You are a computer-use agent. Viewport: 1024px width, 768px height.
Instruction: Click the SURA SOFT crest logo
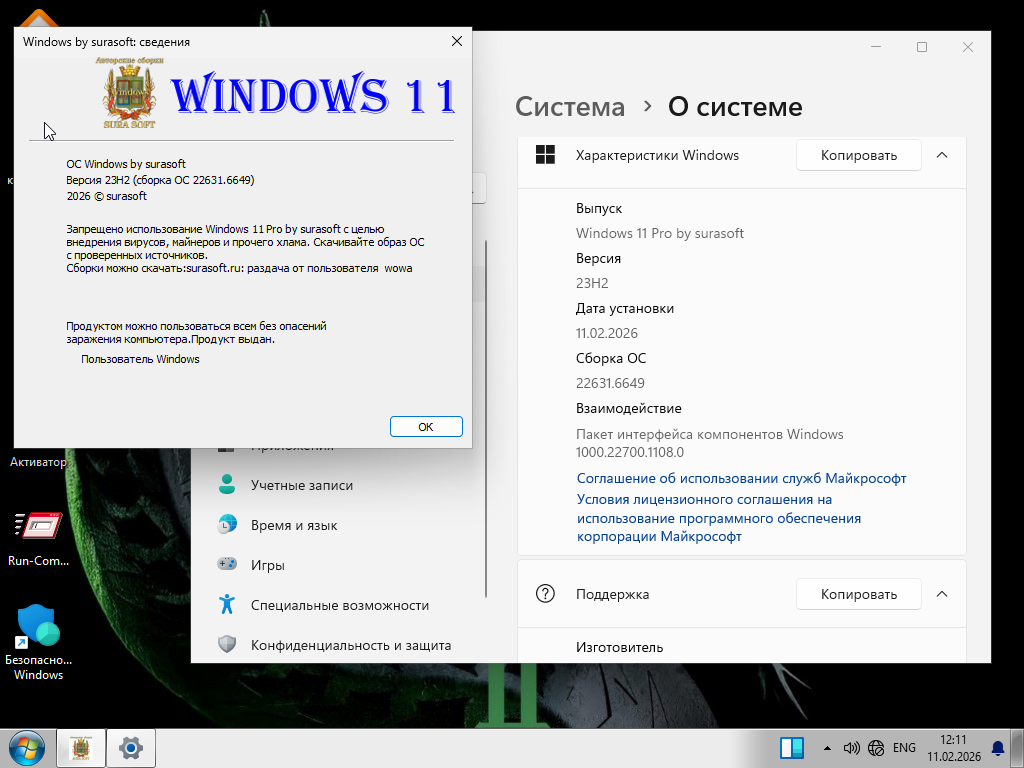click(x=130, y=93)
